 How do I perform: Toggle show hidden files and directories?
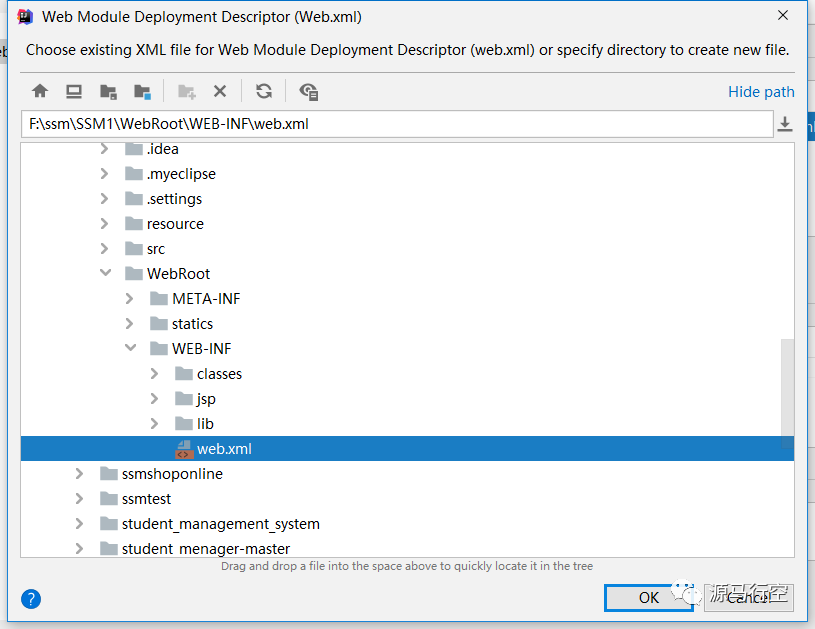309,91
